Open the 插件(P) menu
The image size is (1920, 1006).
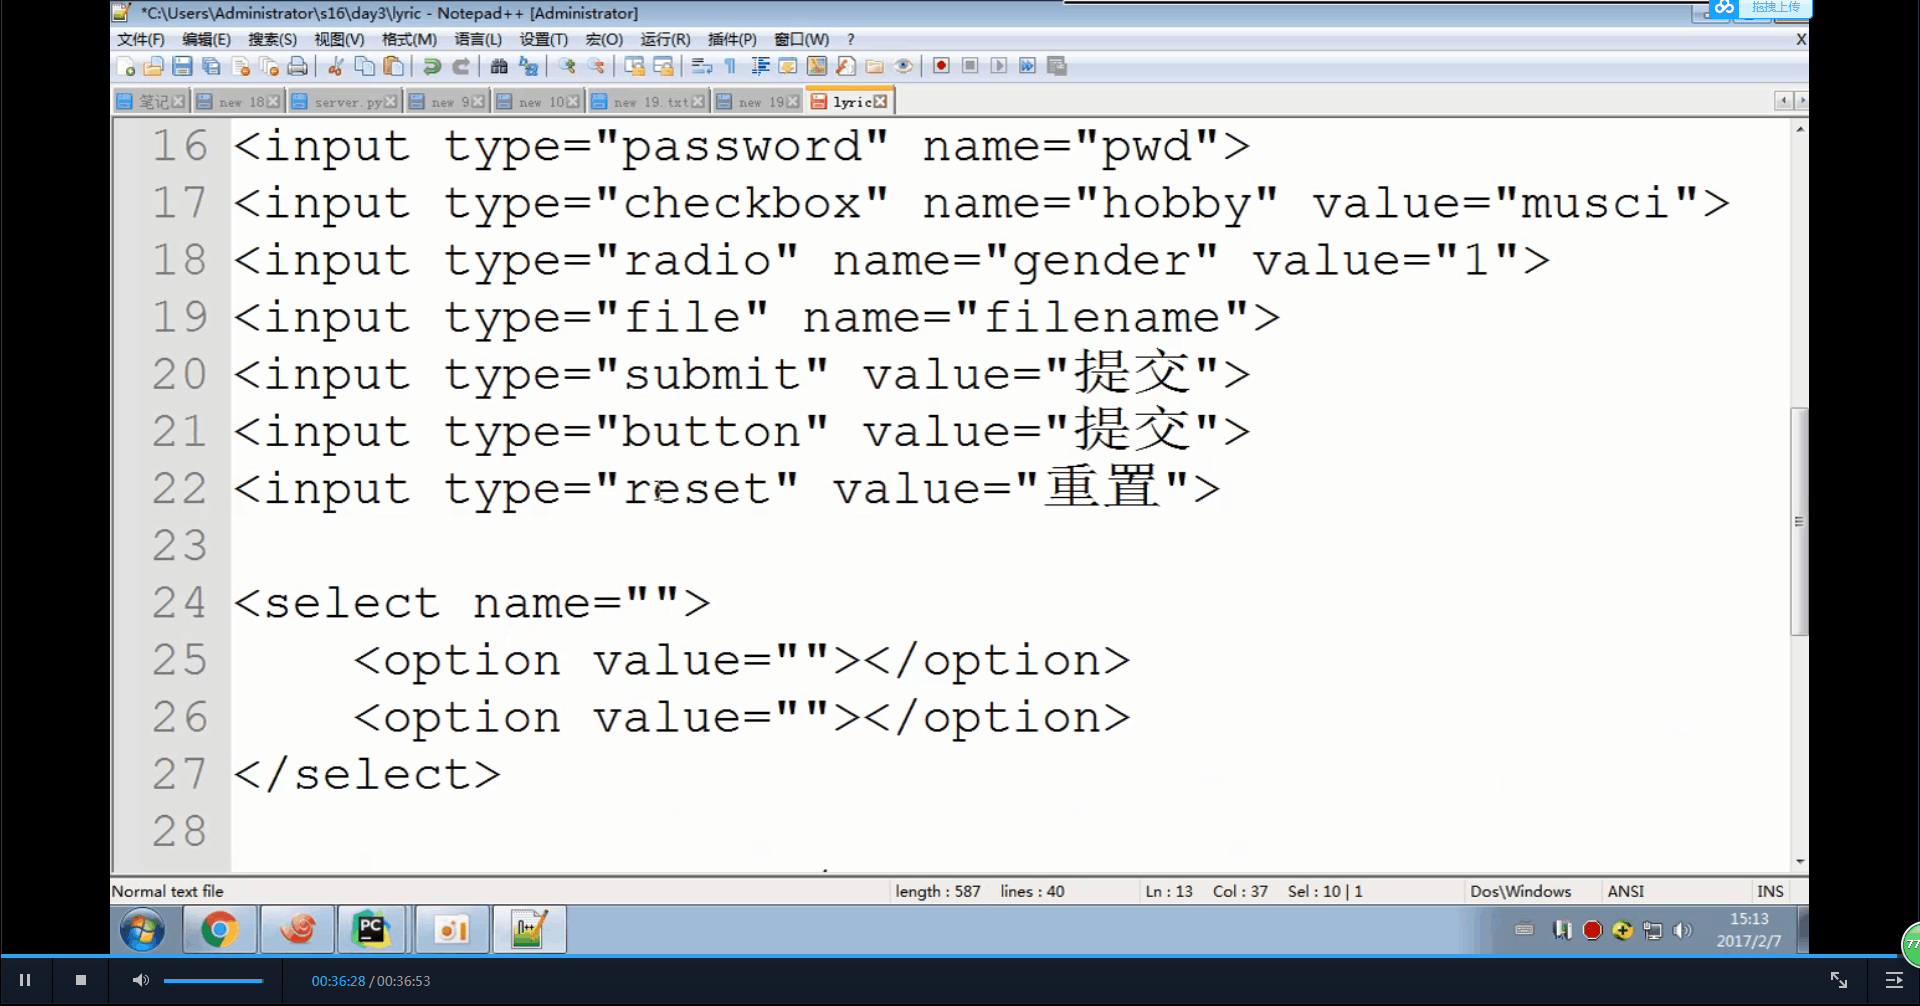(732, 39)
